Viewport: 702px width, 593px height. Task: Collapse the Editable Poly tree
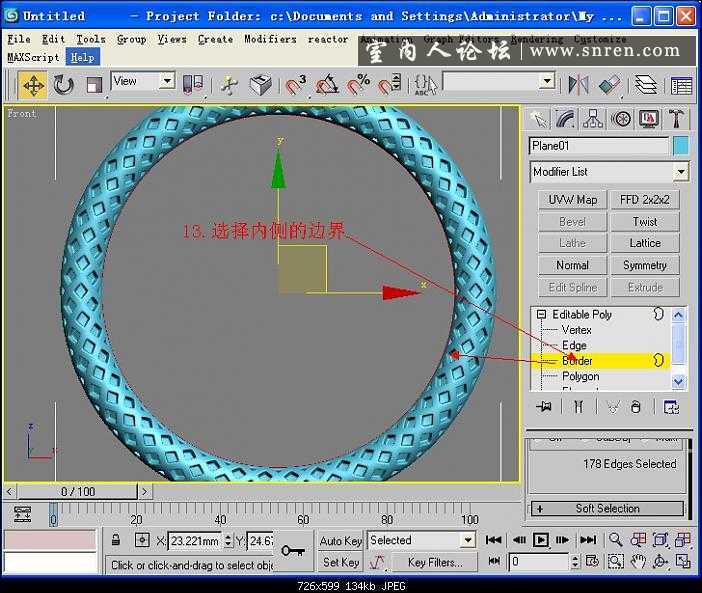(541, 314)
